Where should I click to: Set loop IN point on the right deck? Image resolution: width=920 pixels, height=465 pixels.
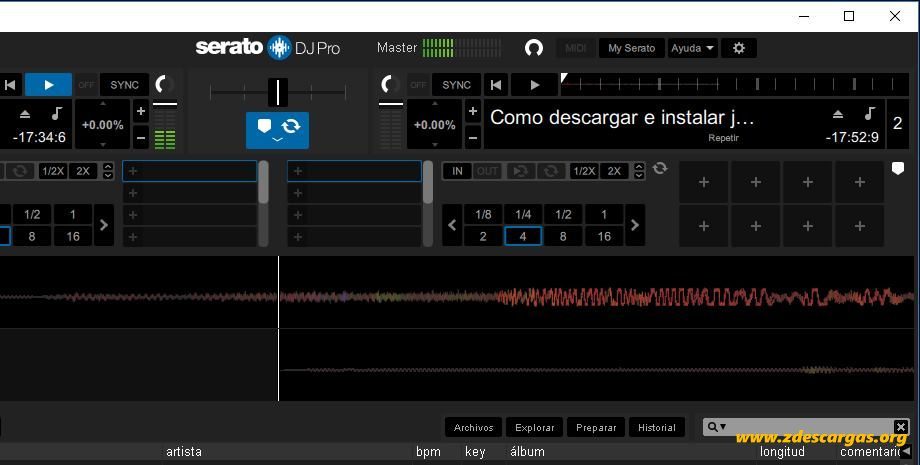pos(457,171)
